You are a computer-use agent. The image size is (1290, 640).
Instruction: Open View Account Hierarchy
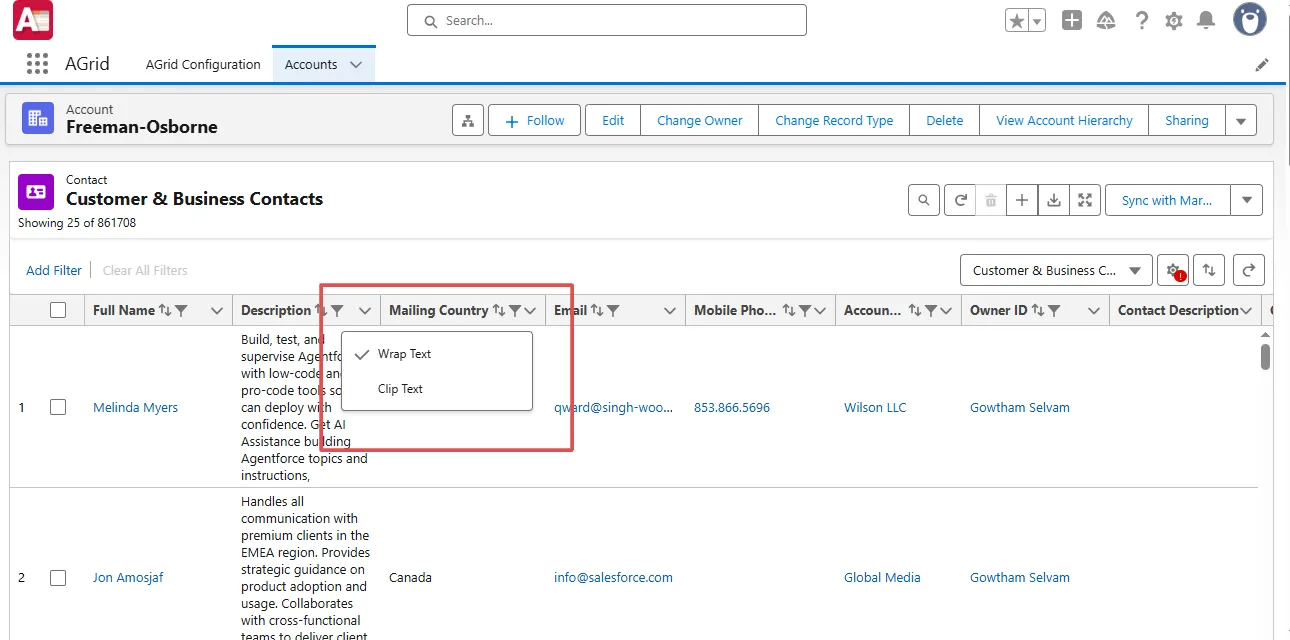[x=1064, y=120]
